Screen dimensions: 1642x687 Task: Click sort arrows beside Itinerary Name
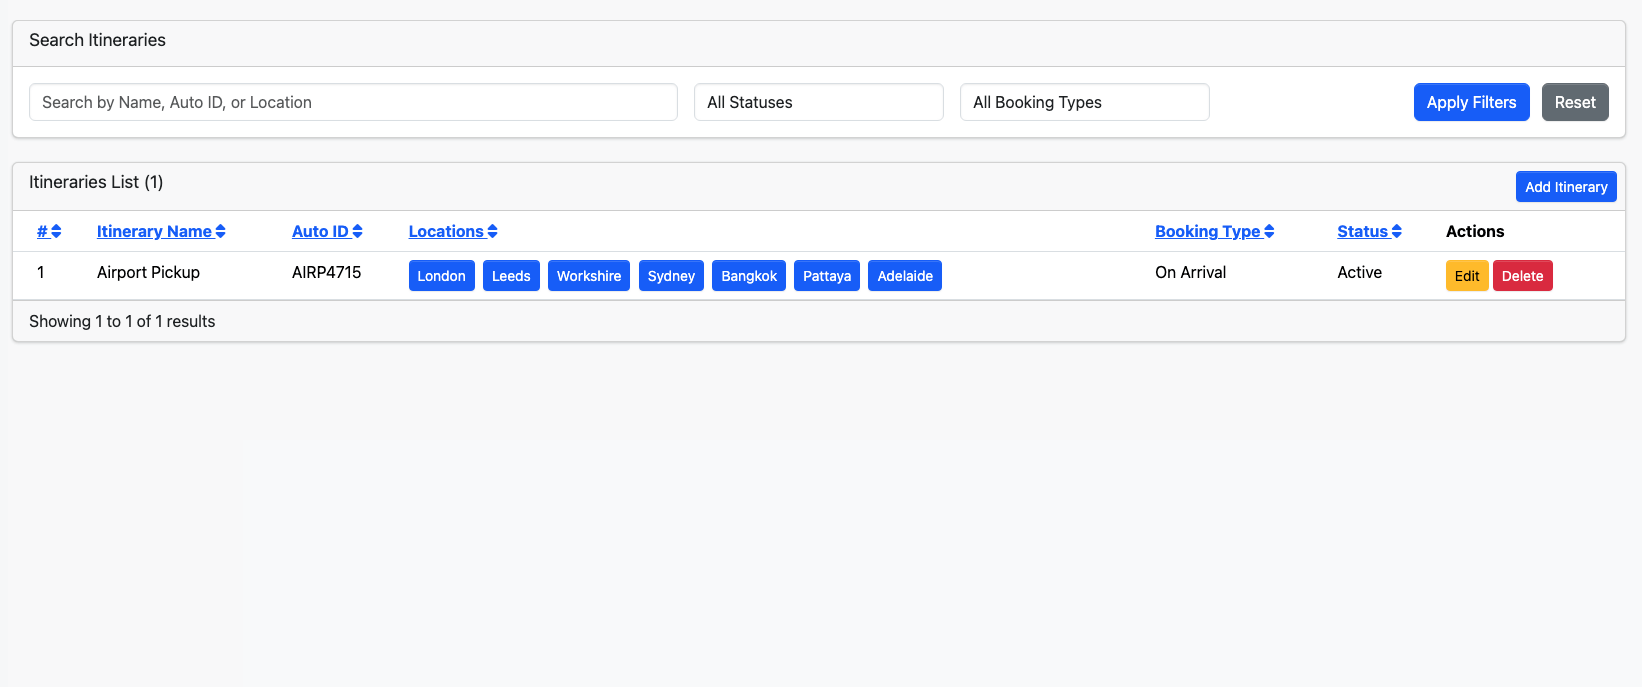(x=220, y=231)
